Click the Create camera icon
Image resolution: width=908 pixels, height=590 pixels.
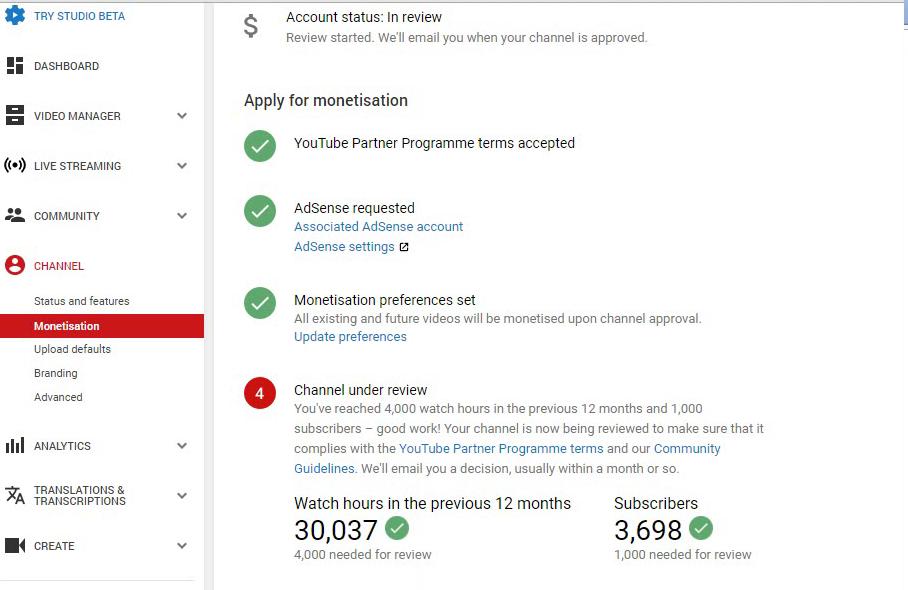(x=14, y=545)
